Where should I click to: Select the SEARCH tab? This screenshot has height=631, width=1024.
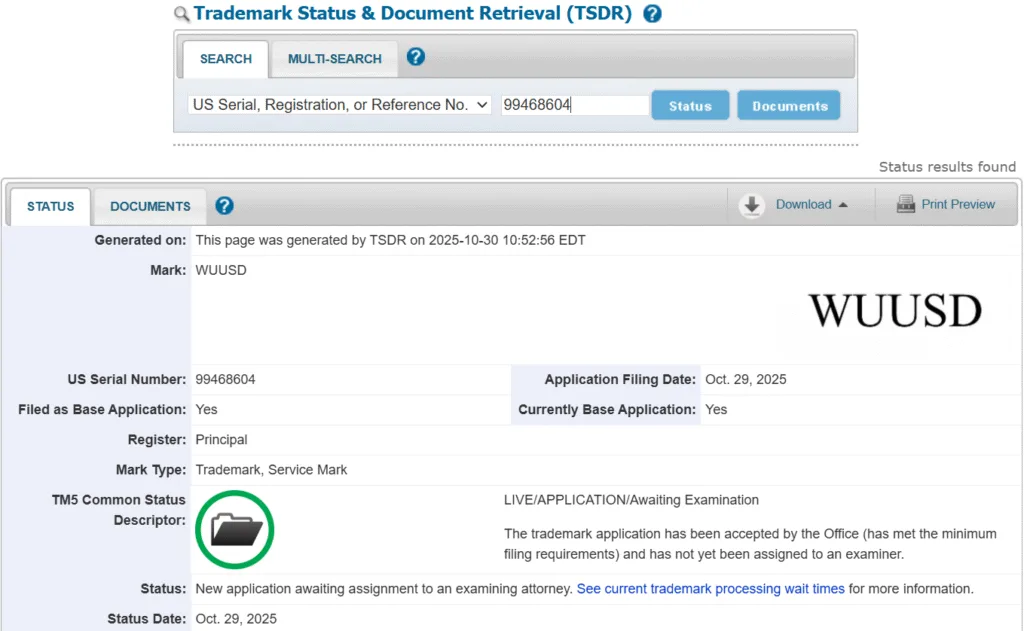pos(225,59)
